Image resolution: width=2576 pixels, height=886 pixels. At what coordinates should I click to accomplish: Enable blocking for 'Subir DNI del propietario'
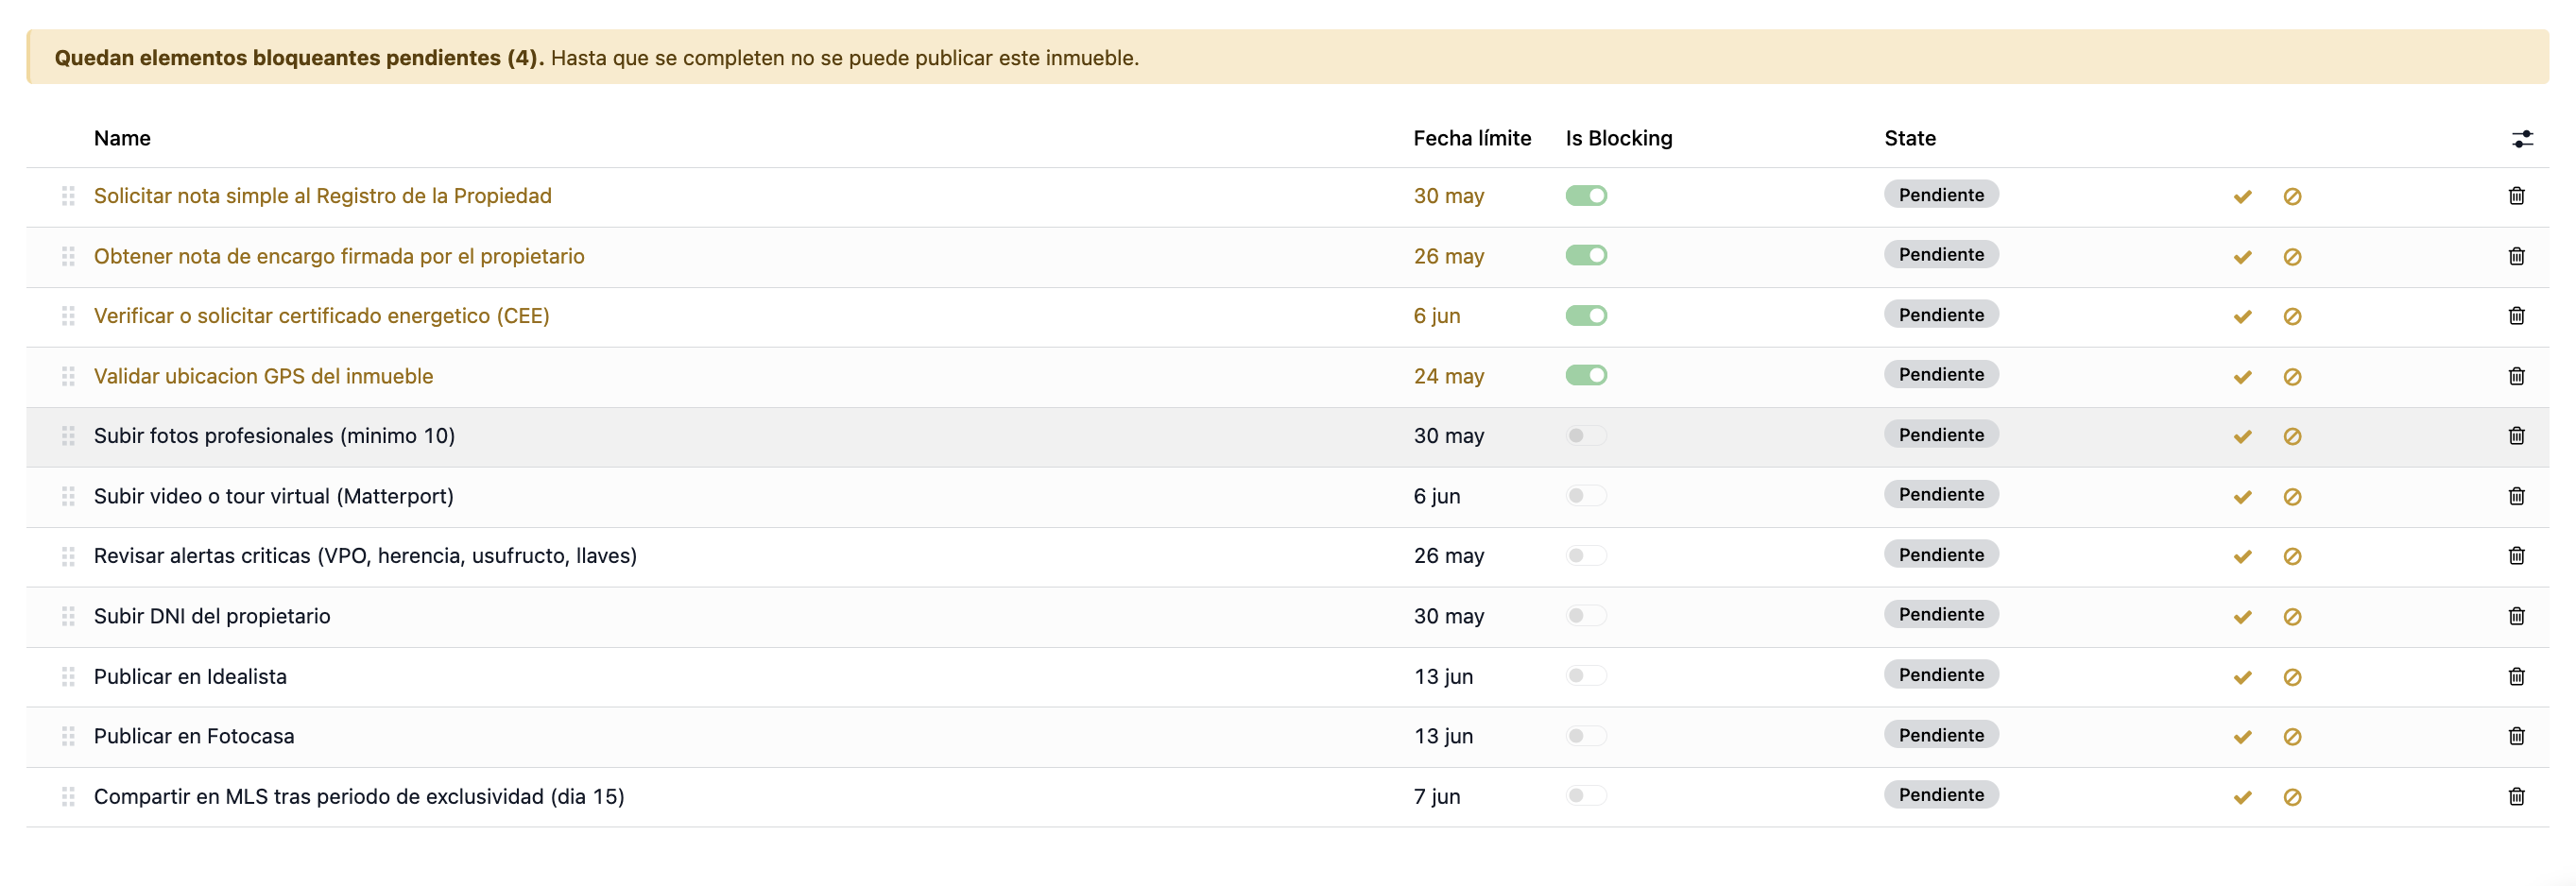pyautogui.click(x=1586, y=615)
